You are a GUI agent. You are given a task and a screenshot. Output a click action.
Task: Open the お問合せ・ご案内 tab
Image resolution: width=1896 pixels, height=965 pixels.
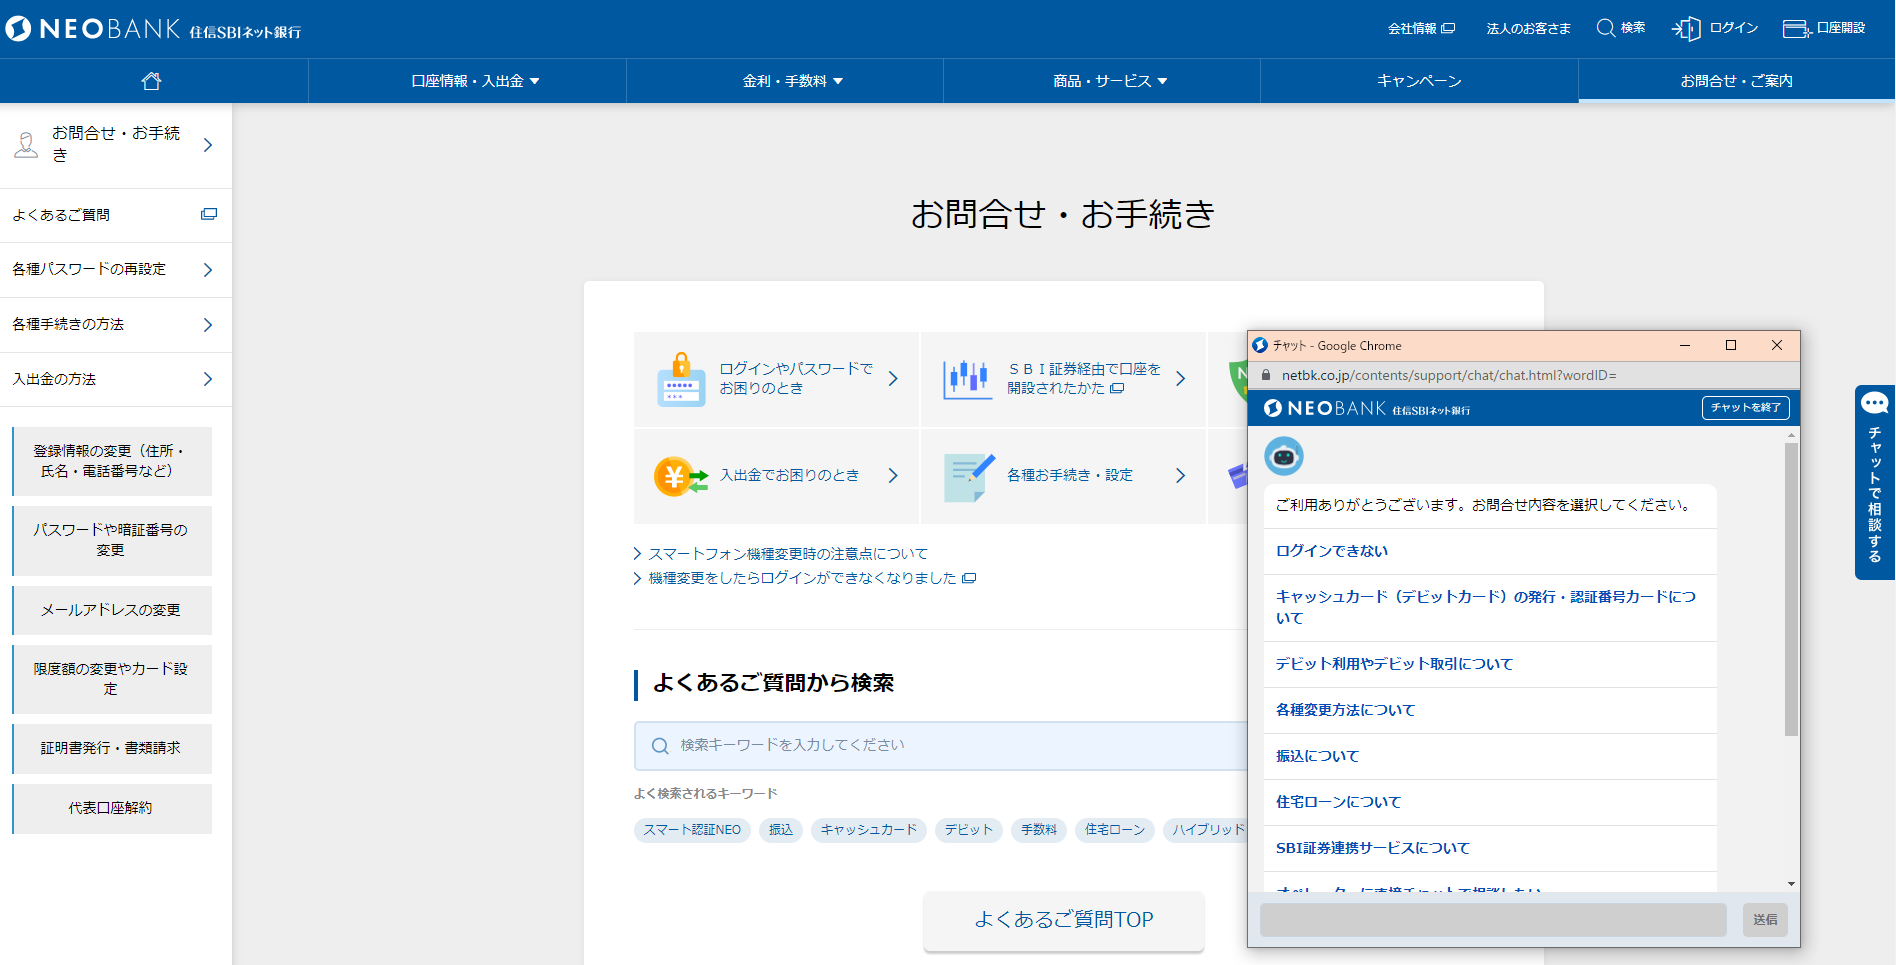[1736, 81]
